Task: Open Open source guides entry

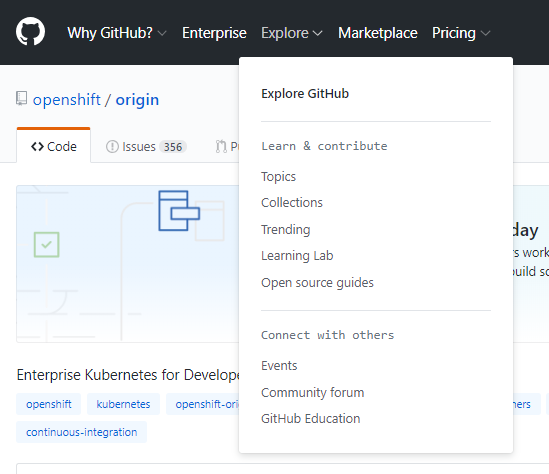Action: [x=317, y=283]
